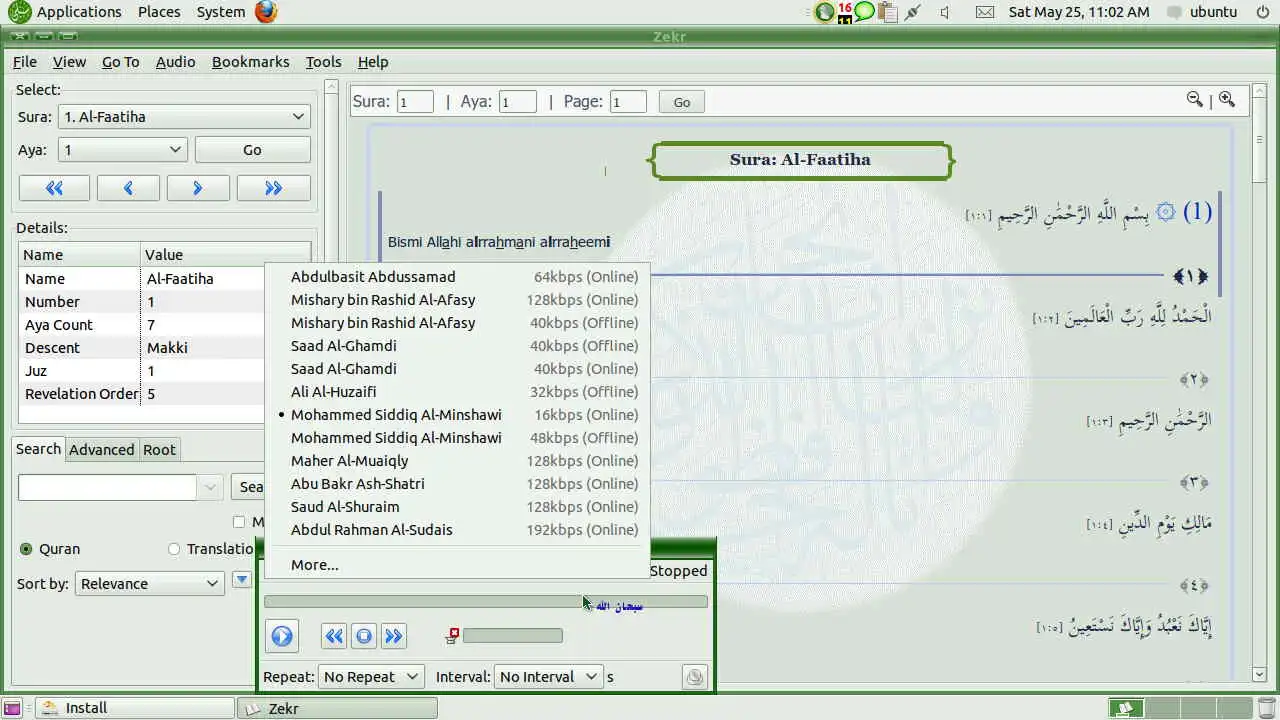Image resolution: width=1280 pixels, height=720 pixels.
Task: Click the network connection tray icon
Action: point(912,12)
